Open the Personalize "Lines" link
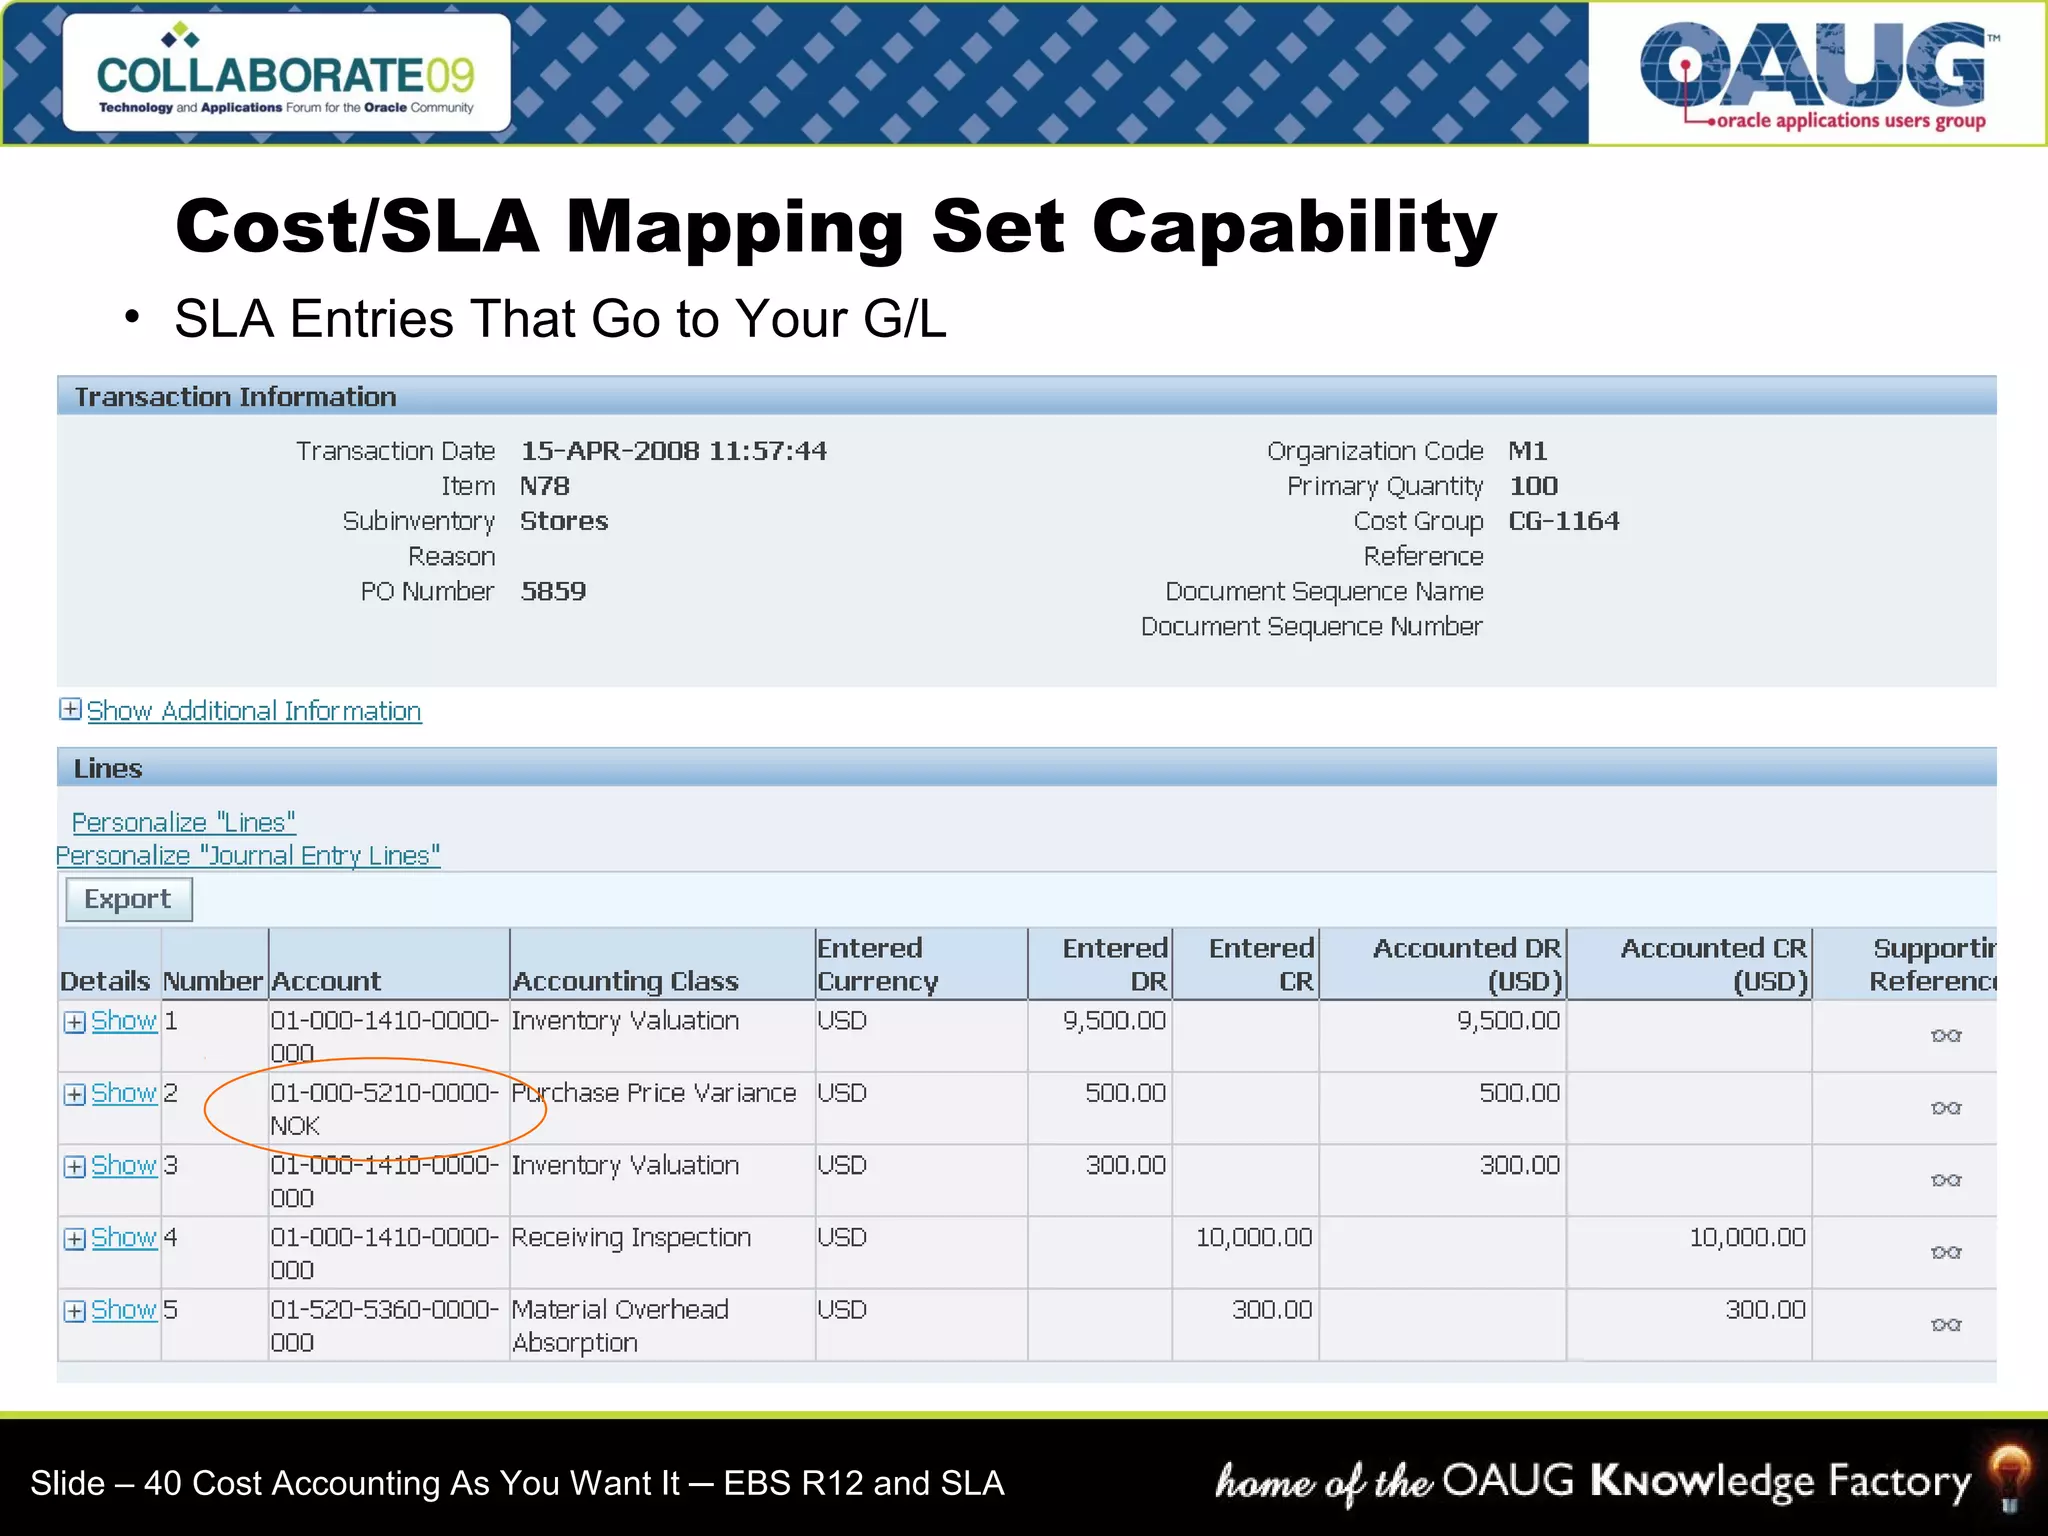This screenshot has width=2048, height=1536. (x=184, y=822)
